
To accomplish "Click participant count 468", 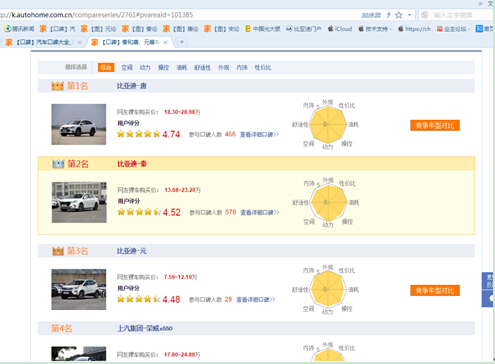I will [x=230, y=134].
